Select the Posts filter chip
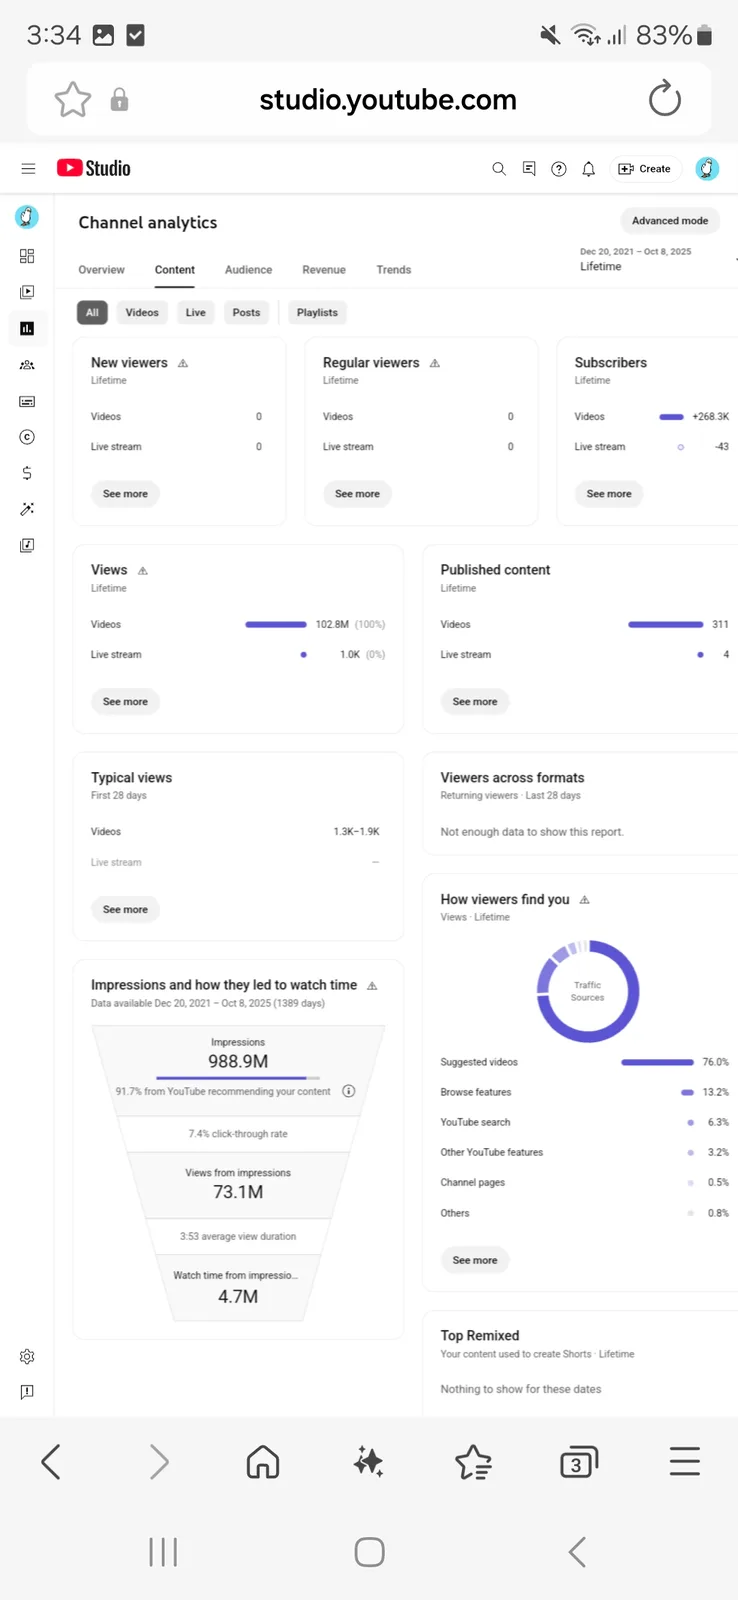This screenshot has width=738, height=1600. (x=247, y=313)
